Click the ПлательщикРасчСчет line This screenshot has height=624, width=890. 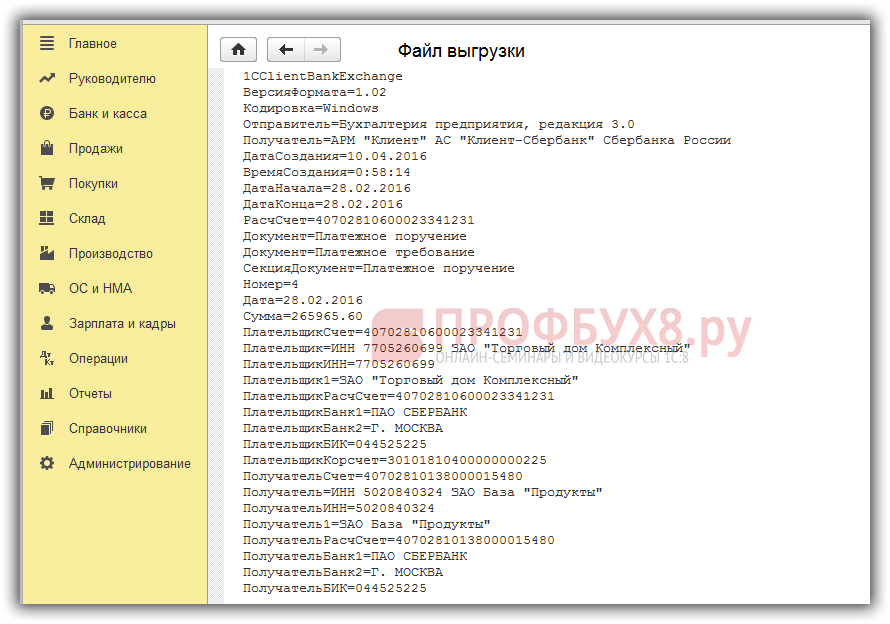(398, 396)
